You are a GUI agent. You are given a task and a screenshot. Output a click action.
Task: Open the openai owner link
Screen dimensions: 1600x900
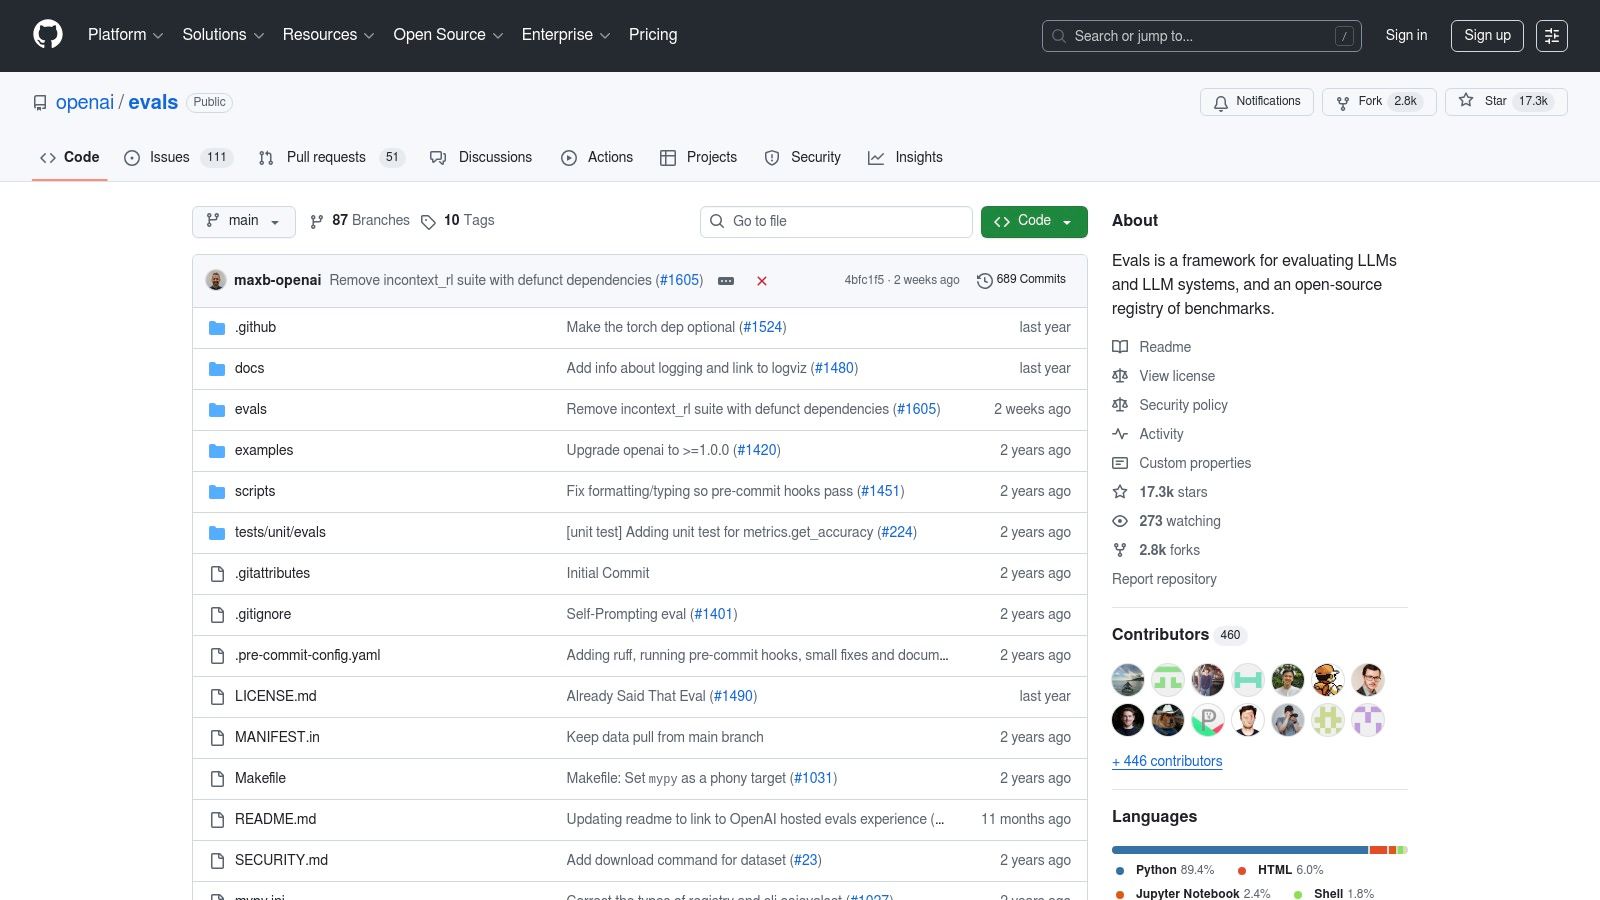pyautogui.click(x=85, y=102)
